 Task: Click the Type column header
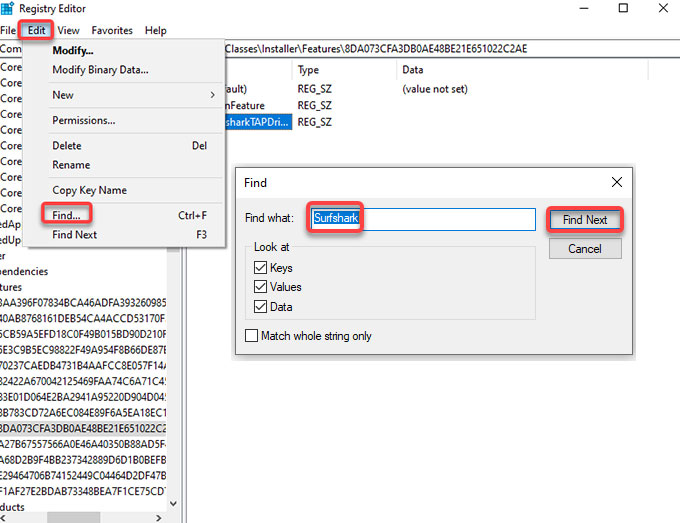(345, 70)
